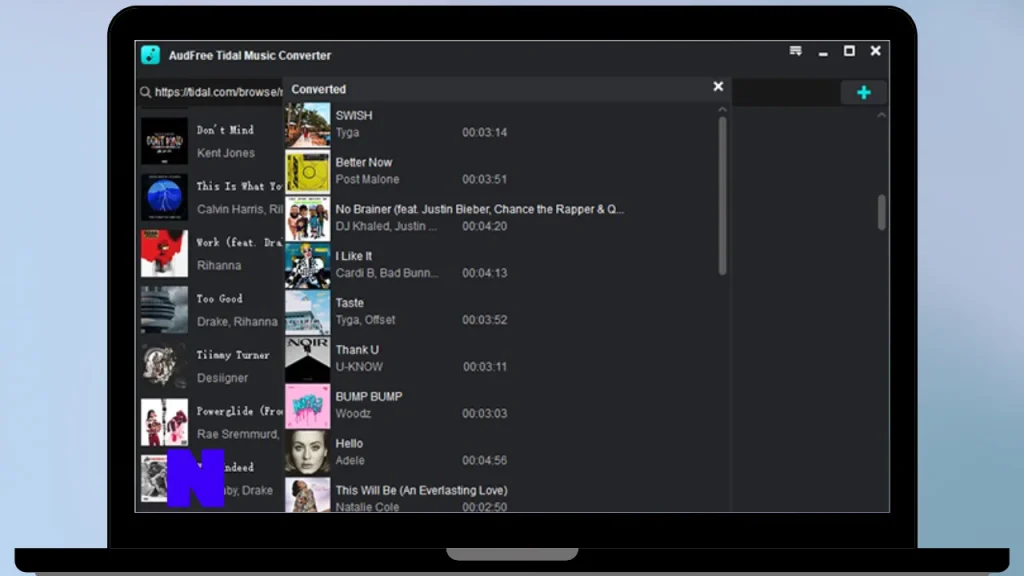Click the Thank U track title
Viewport: 1024px width, 576px height.
click(x=357, y=350)
